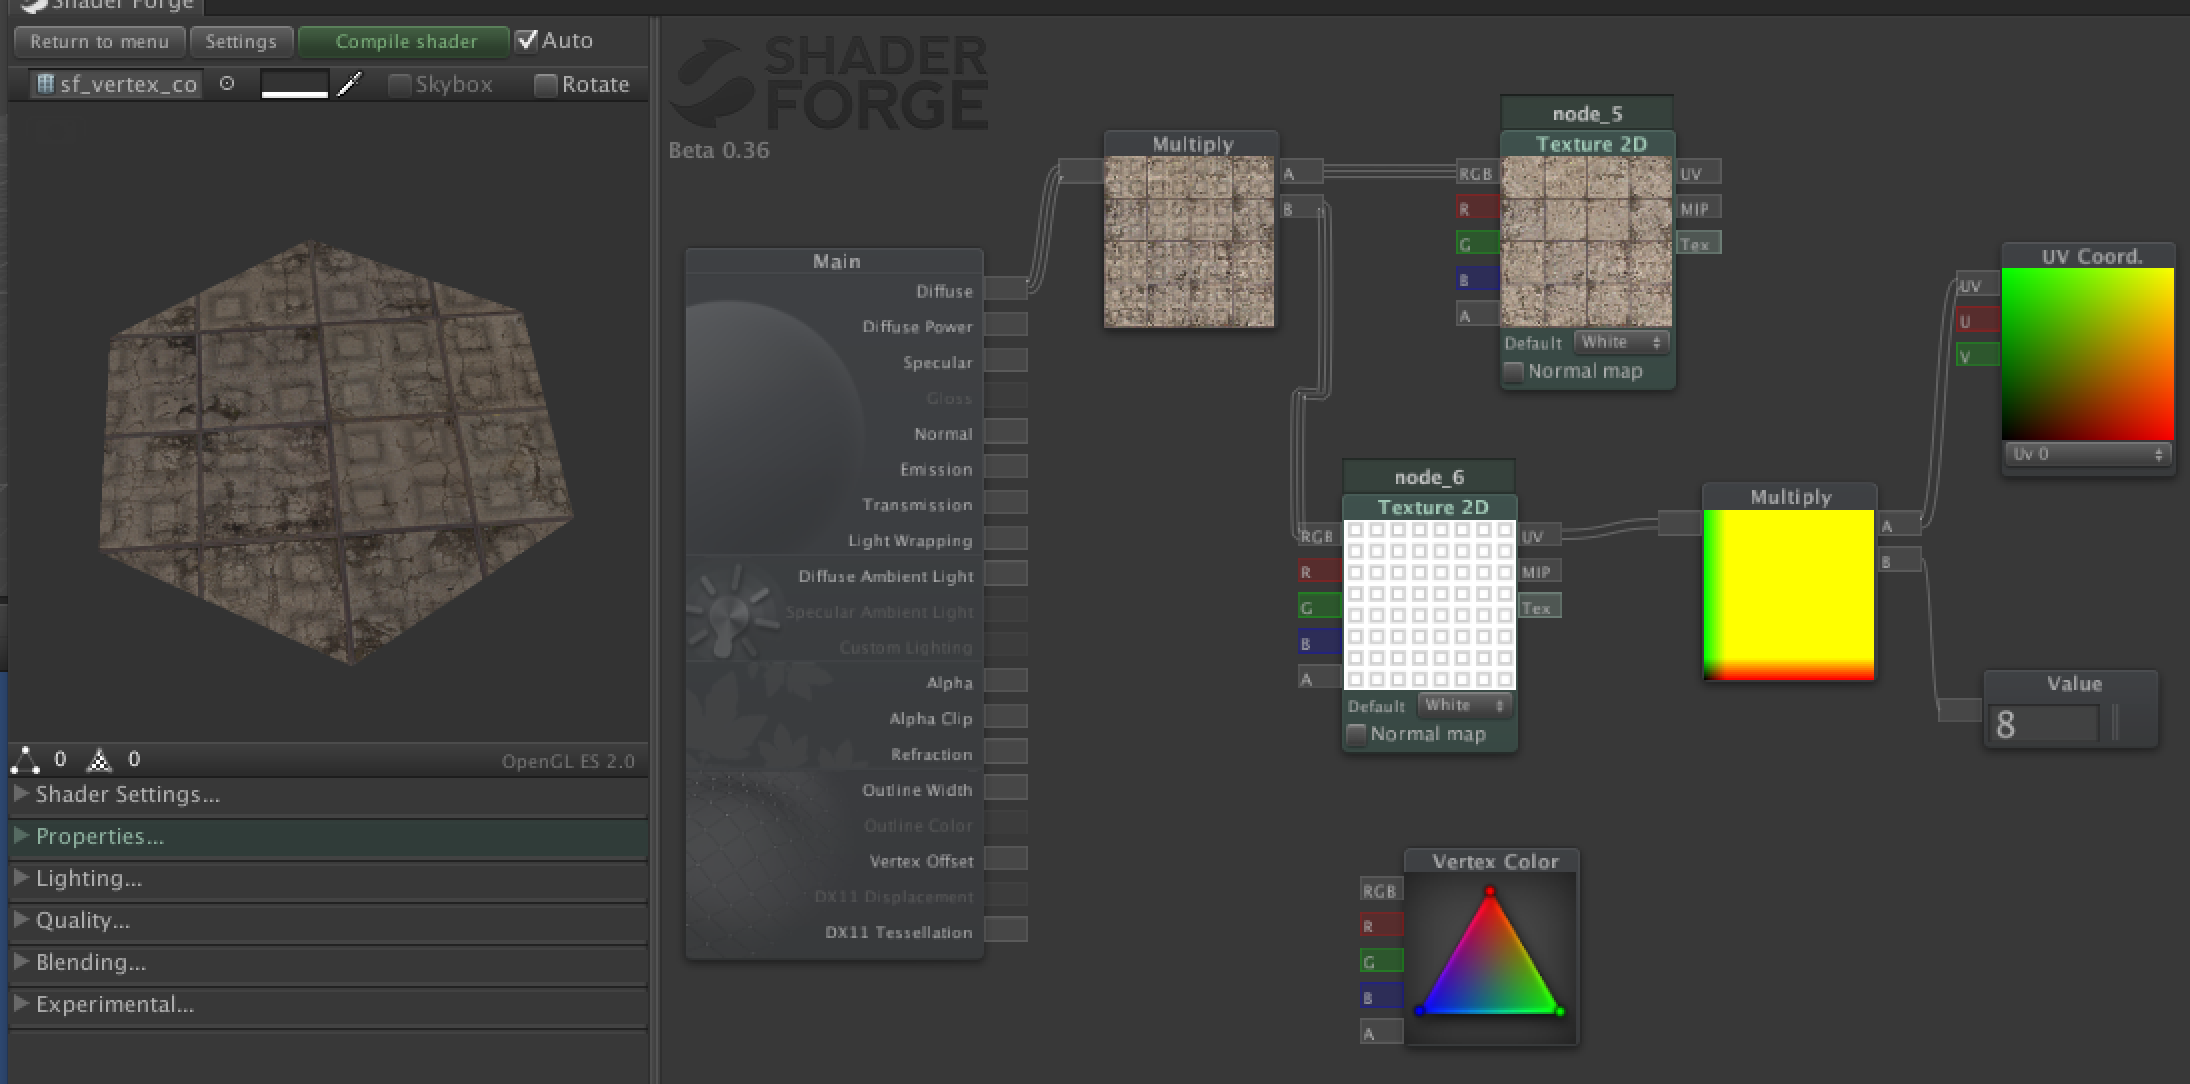Click Vertex Color RGB output port
This screenshot has width=2190, height=1084.
click(x=1381, y=890)
